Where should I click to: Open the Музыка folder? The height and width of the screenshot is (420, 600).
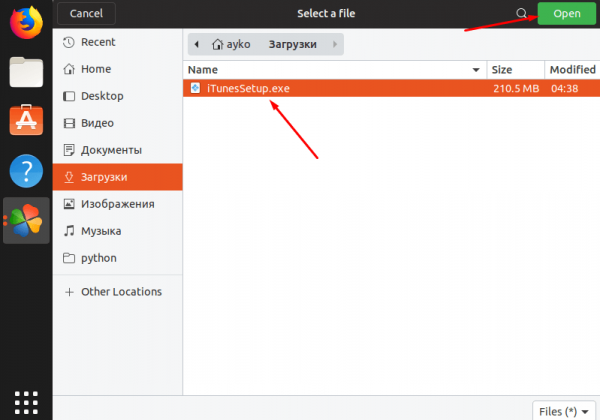117,231
